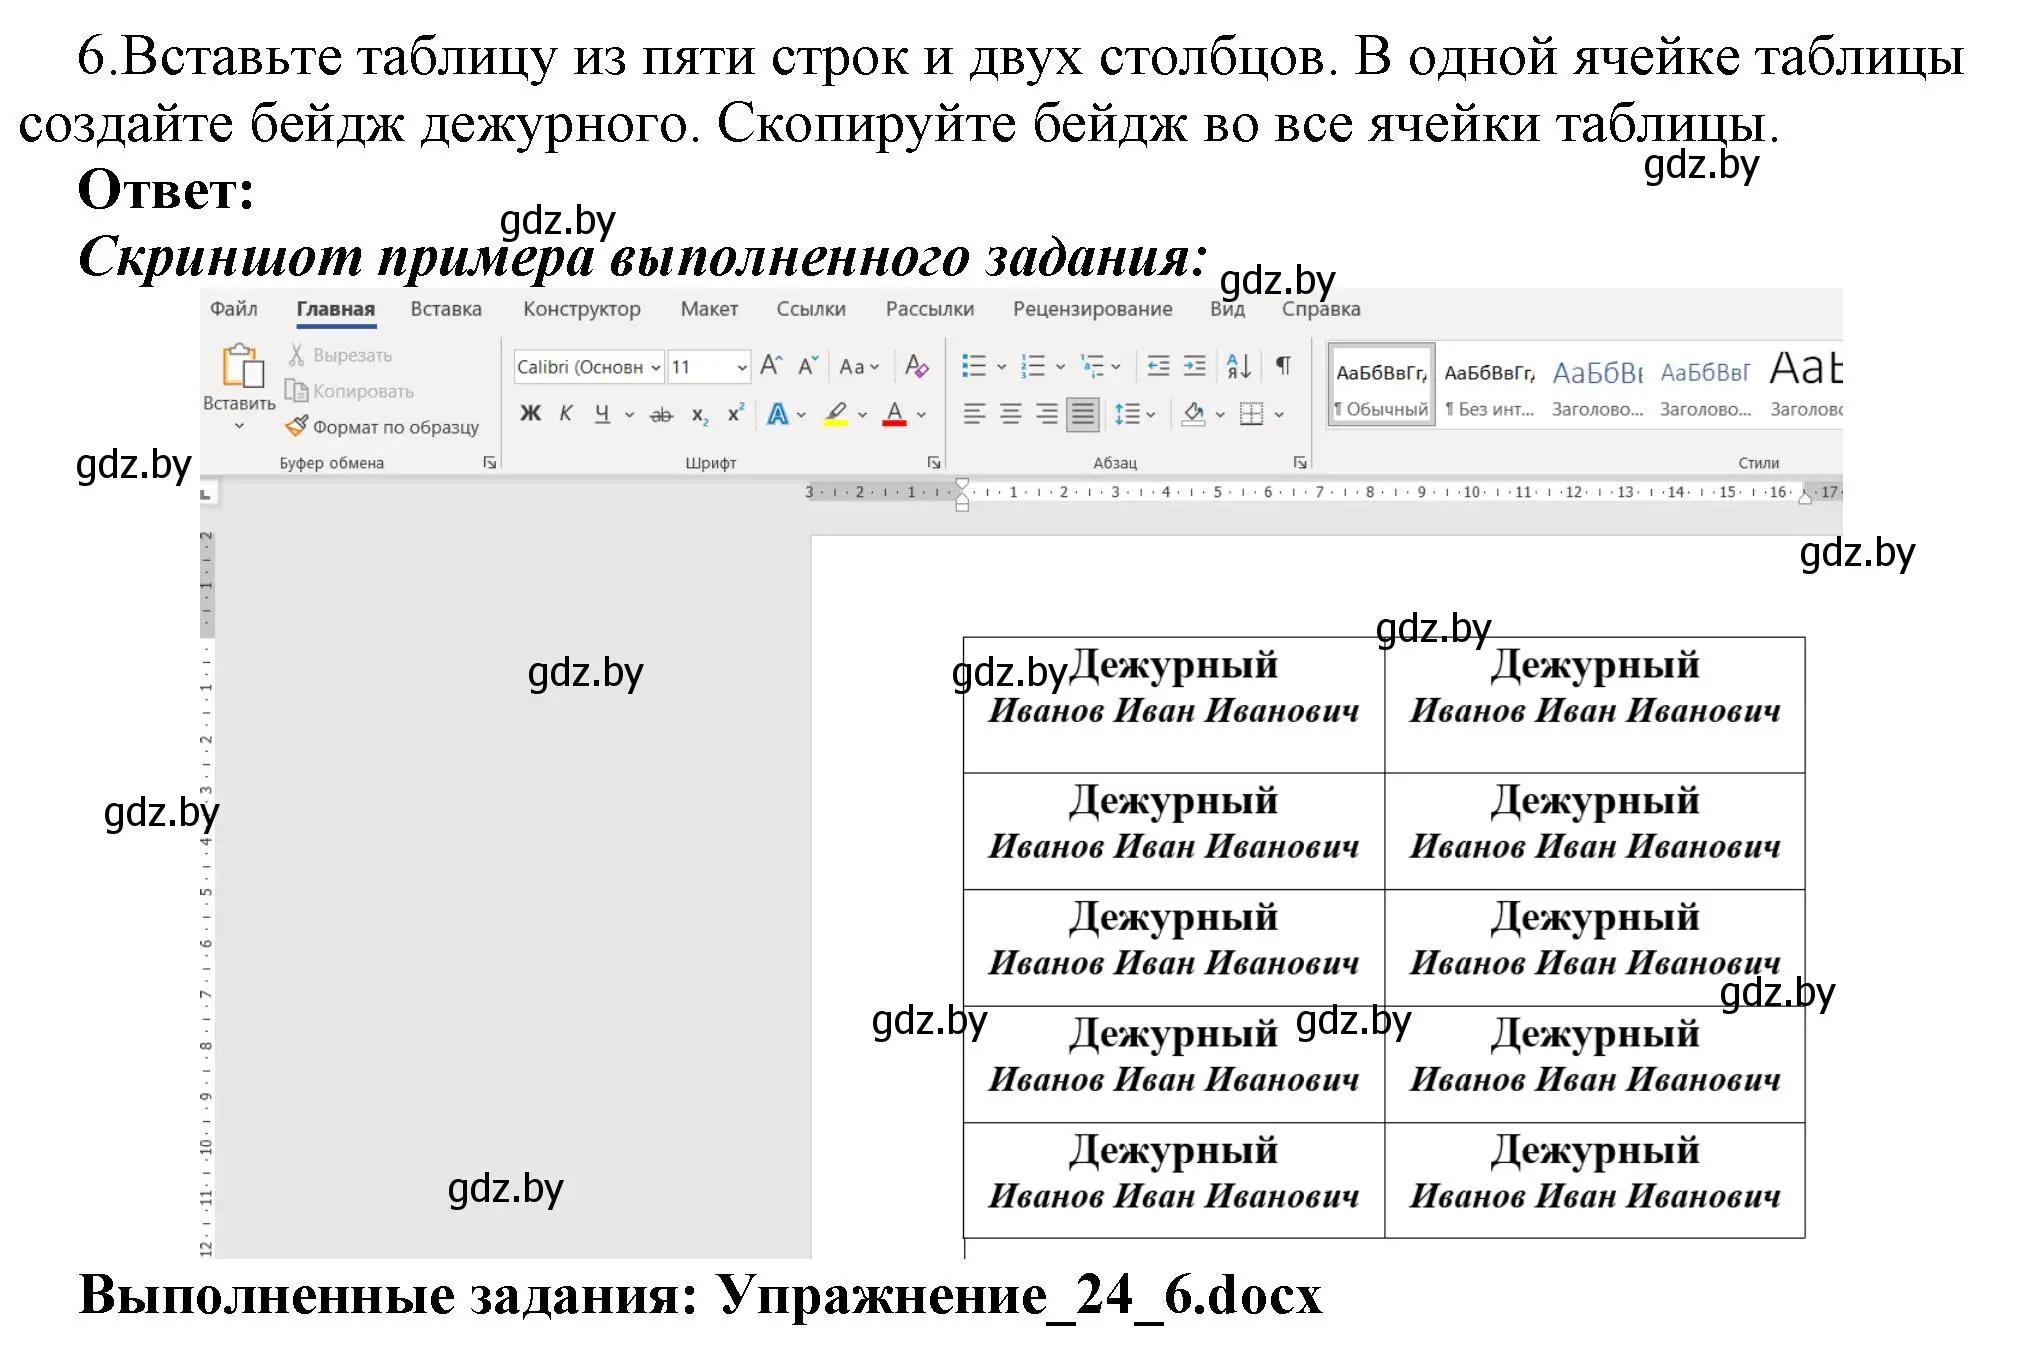
Task: Click the first-line indent marker on the ruler
Action: click(962, 485)
